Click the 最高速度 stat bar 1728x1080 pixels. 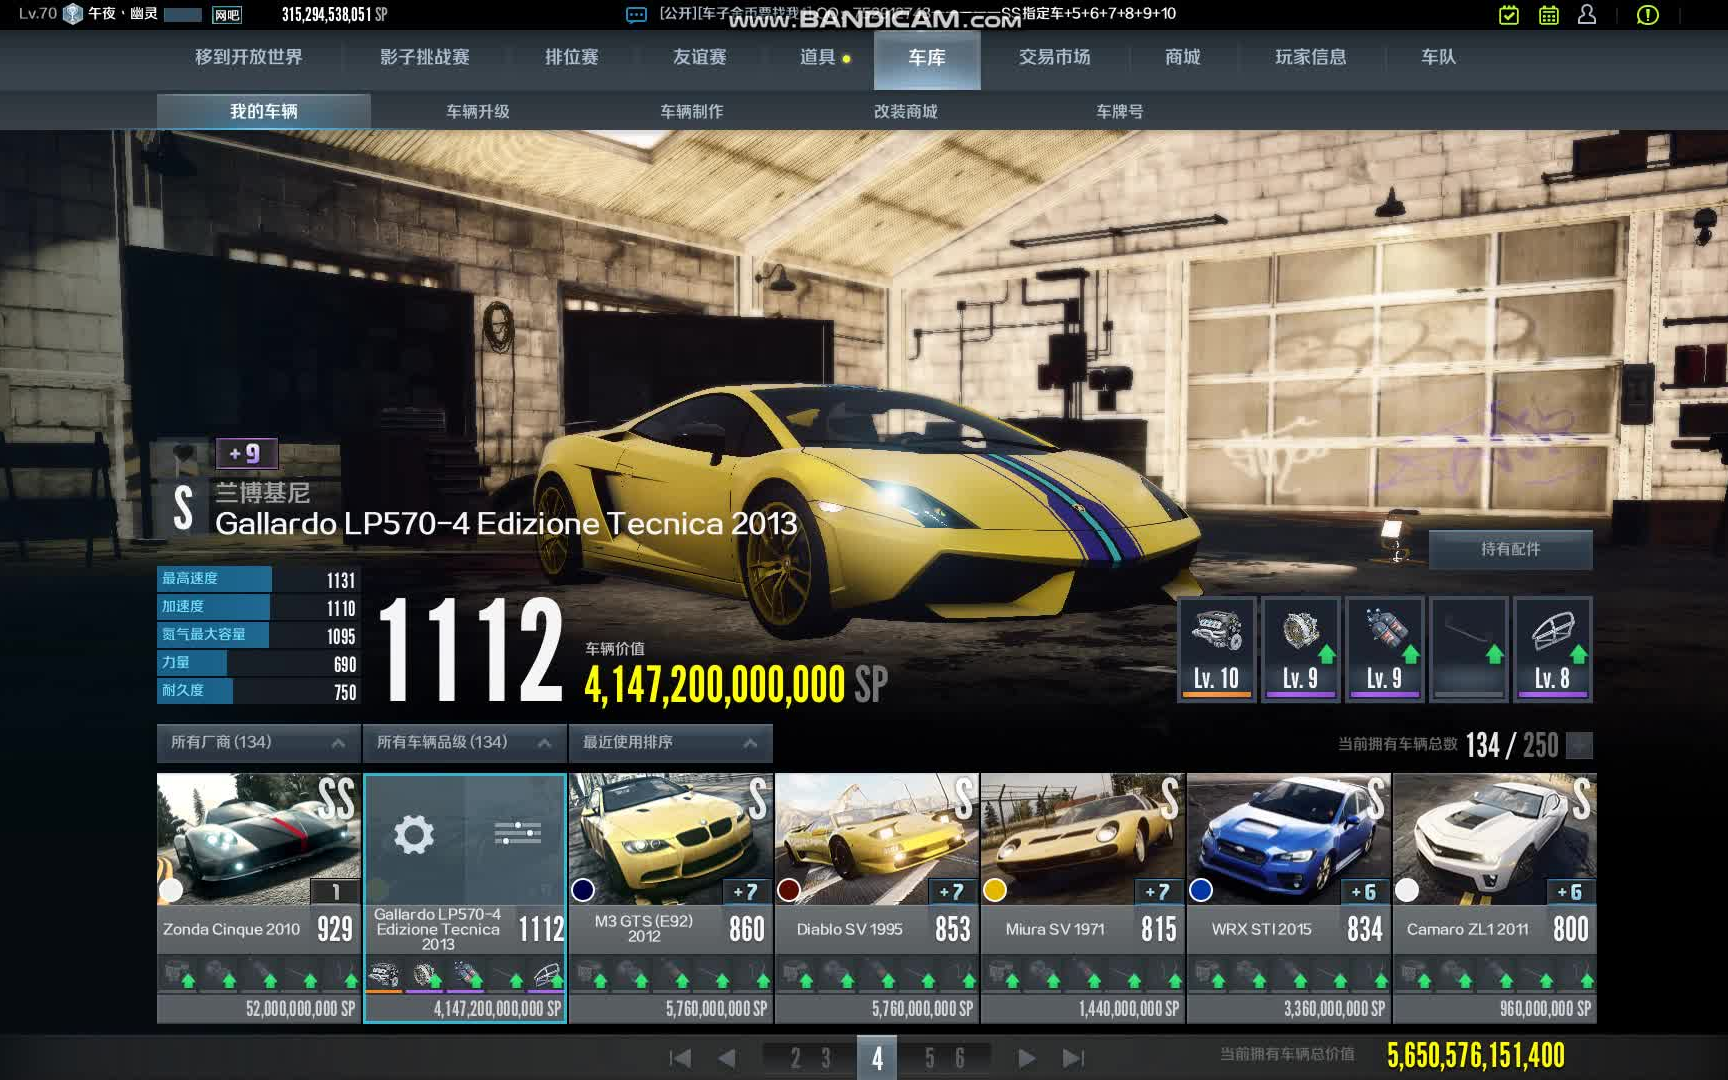pos(258,579)
